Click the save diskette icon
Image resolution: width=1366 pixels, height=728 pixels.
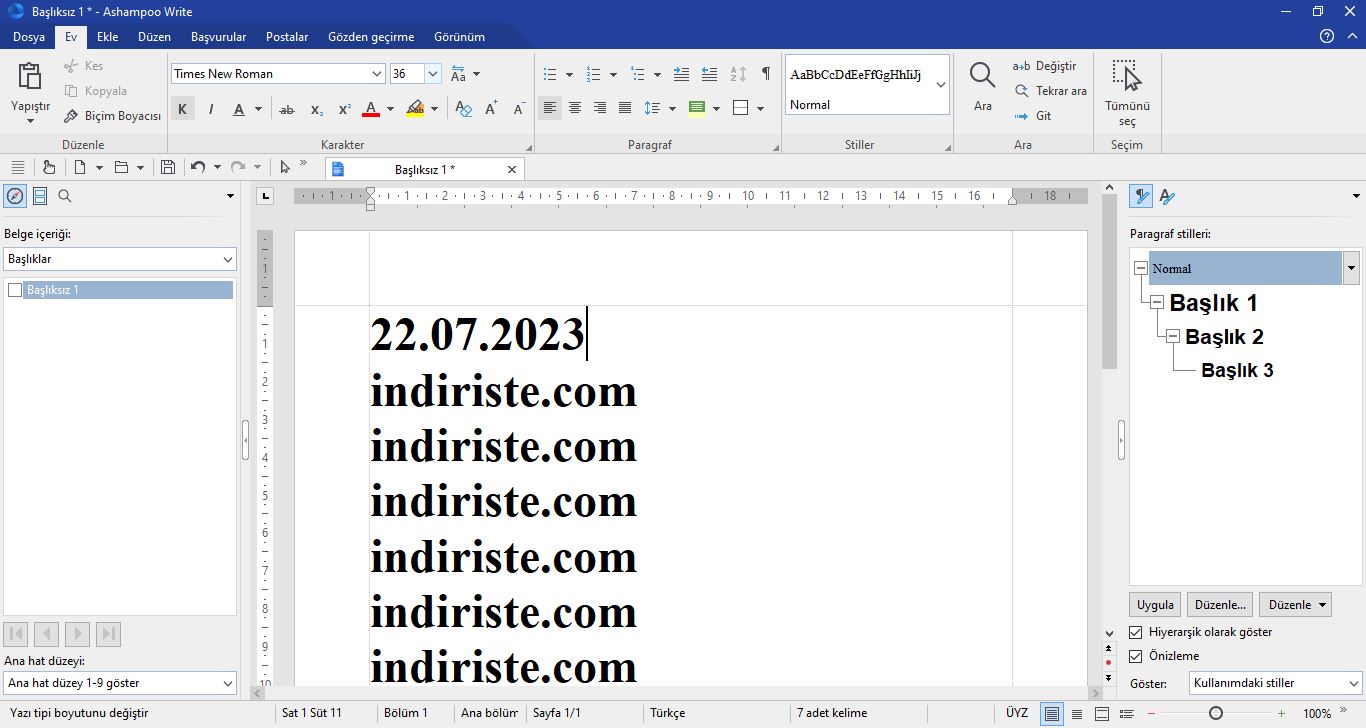pyautogui.click(x=168, y=168)
